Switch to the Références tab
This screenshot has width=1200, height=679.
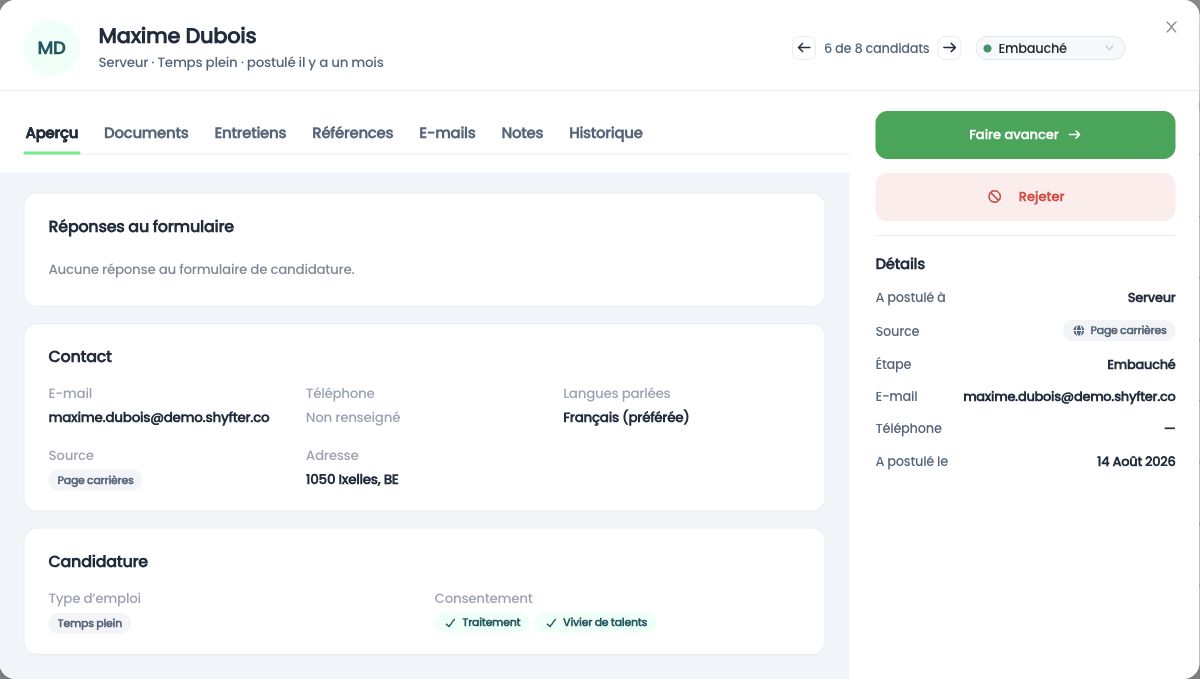[x=352, y=133]
